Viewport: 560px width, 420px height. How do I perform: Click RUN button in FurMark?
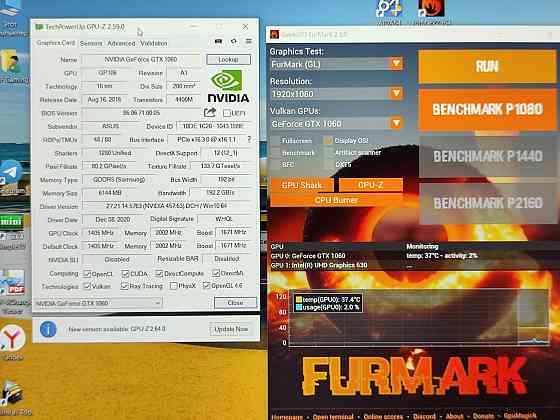click(x=487, y=66)
